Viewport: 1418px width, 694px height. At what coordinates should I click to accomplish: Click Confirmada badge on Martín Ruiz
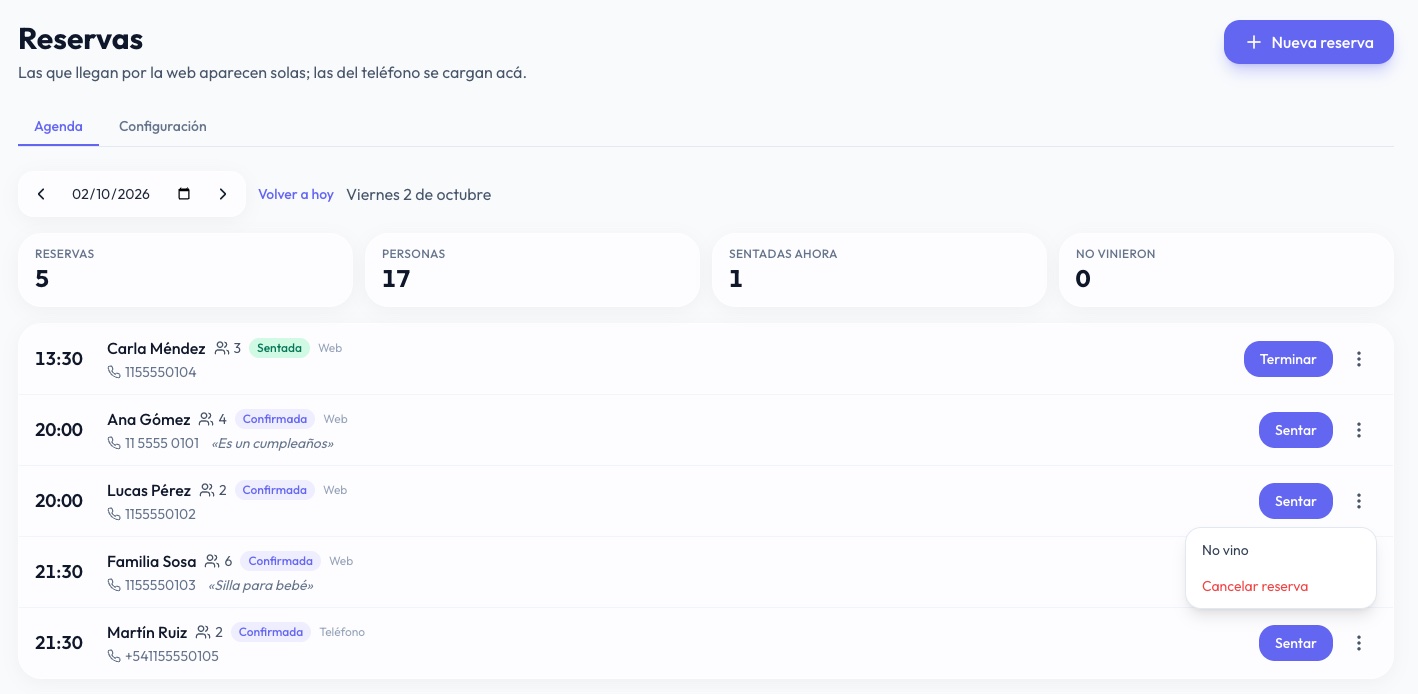coord(271,632)
